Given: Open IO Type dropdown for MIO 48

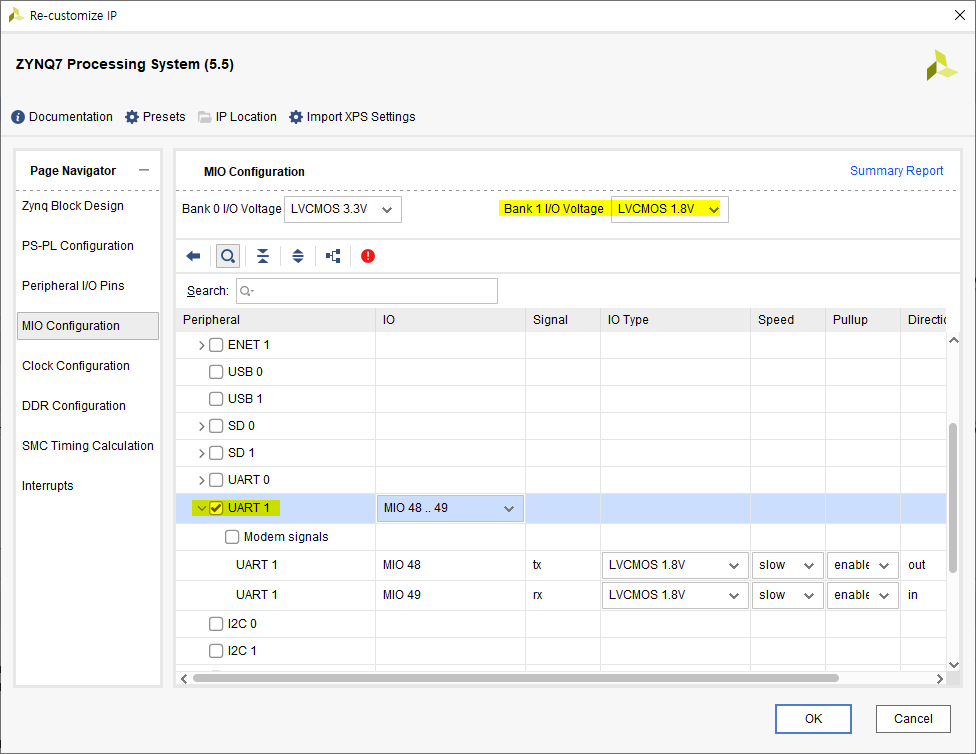Looking at the screenshot, I should pos(675,565).
